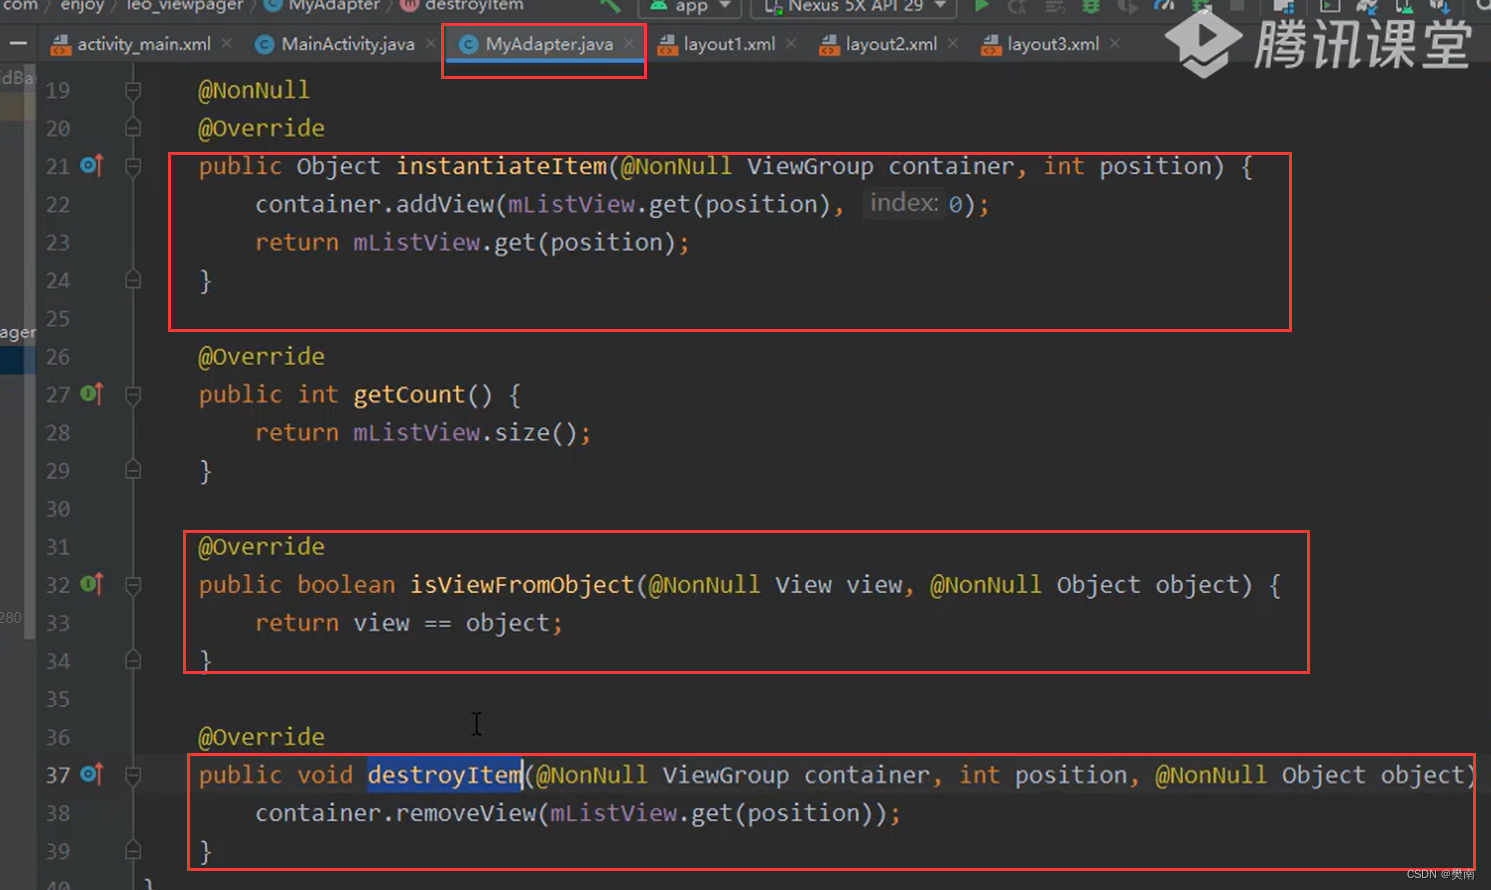
Task: Open the layout3.xml tab
Action: point(1052,44)
